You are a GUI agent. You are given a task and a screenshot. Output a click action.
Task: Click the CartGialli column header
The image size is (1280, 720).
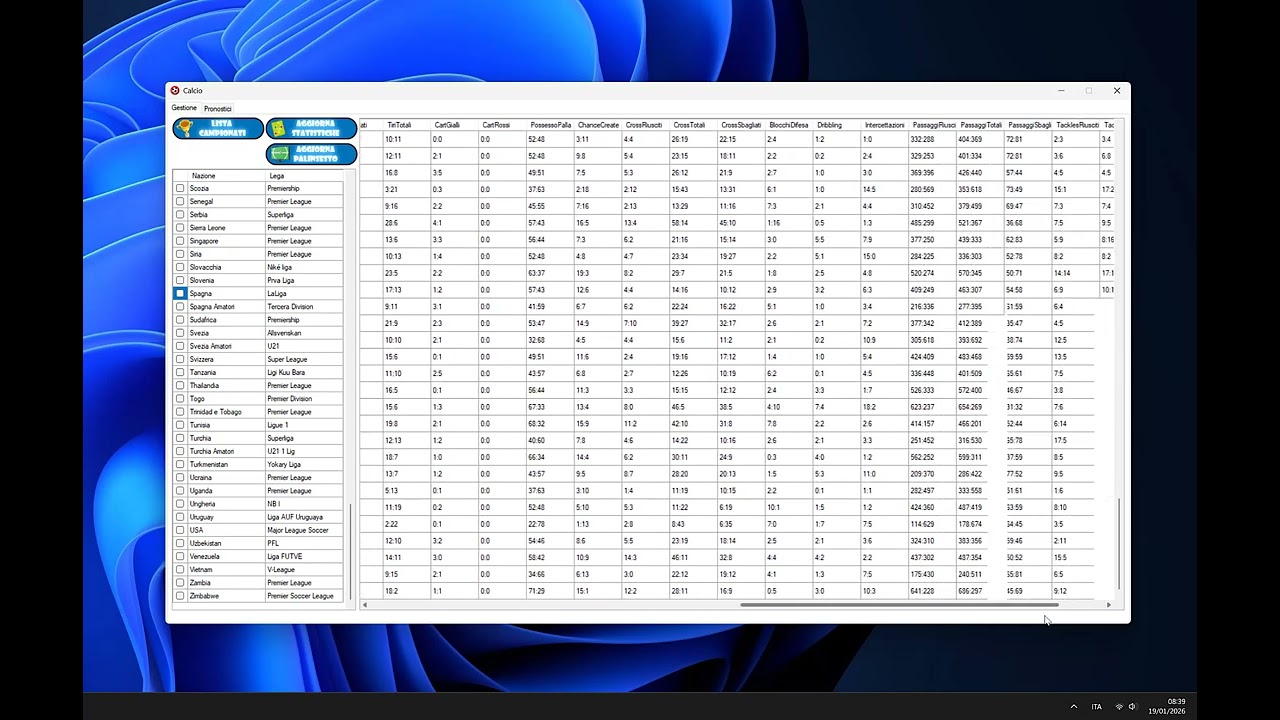[453, 125]
